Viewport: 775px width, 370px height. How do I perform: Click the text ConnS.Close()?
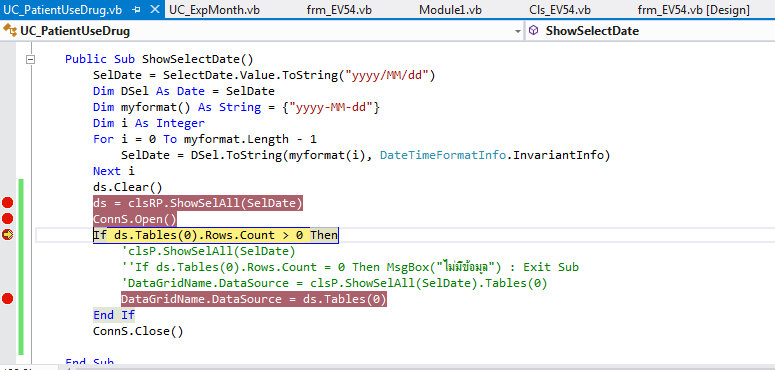tap(138, 331)
